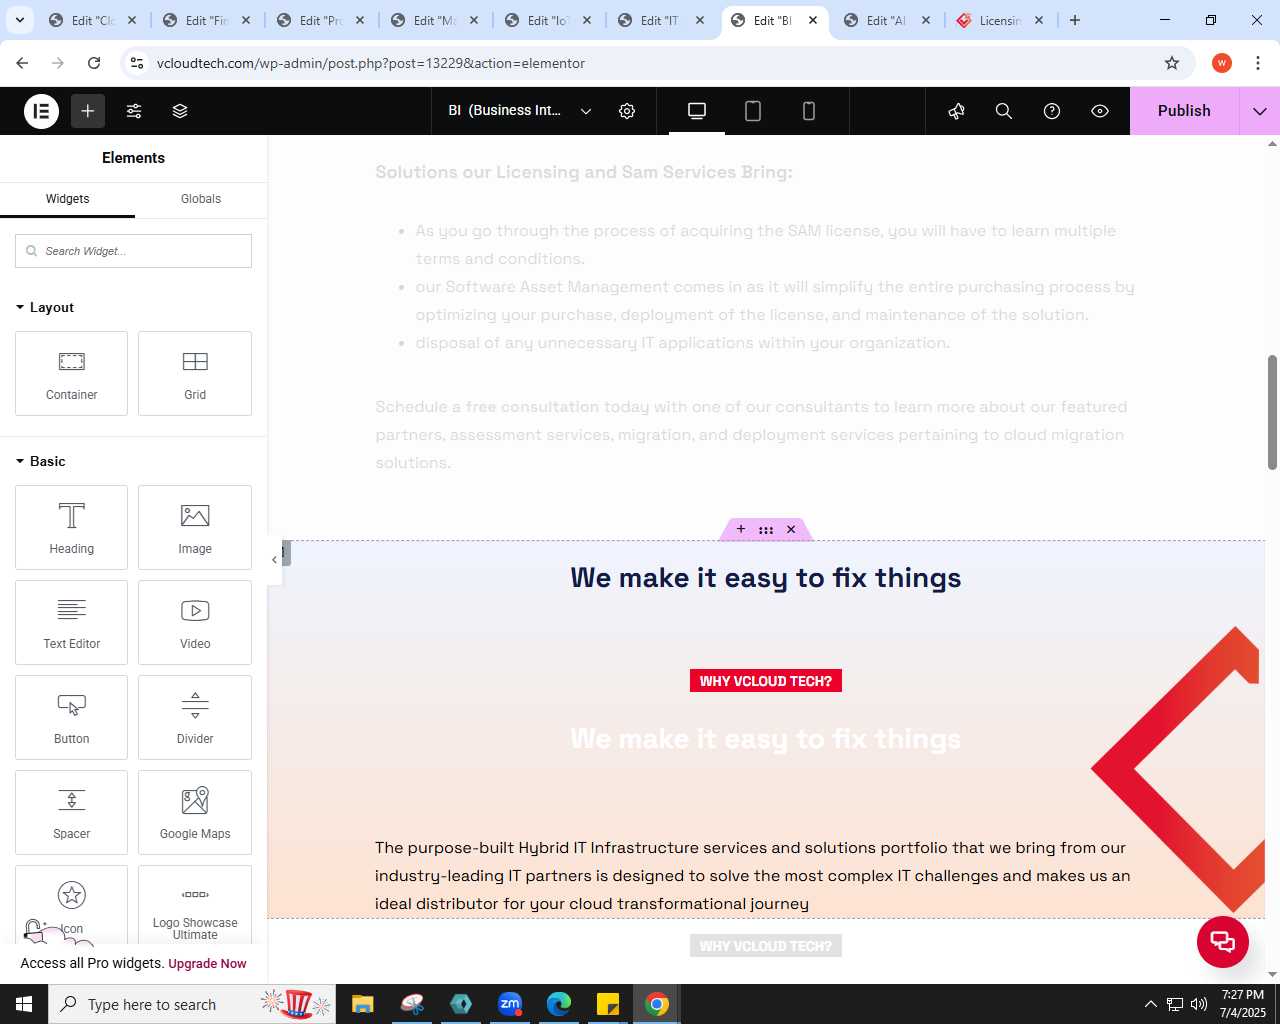Add container with section plus handle
1280x1024 pixels.
tap(741, 529)
